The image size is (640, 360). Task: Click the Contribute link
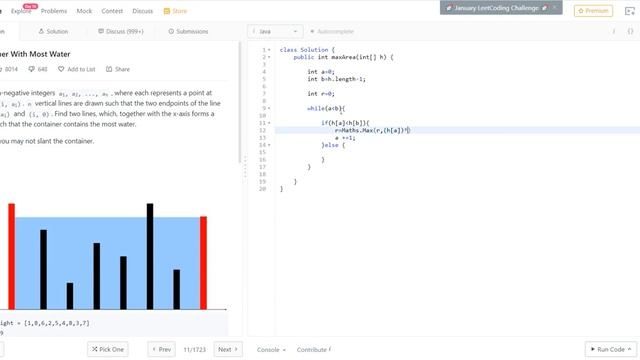pyautogui.click(x=313, y=350)
